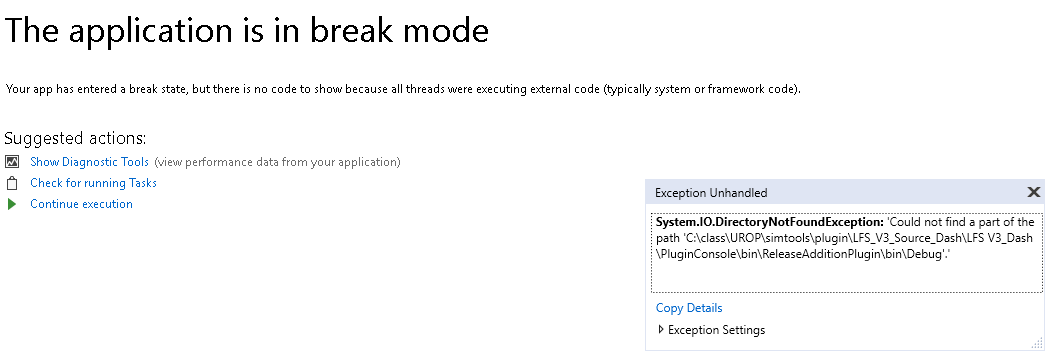Close the Exception Unhandled popup
Image resolution: width=1054 pixels, height=364 pixels.
click(x=1034, y=193)
